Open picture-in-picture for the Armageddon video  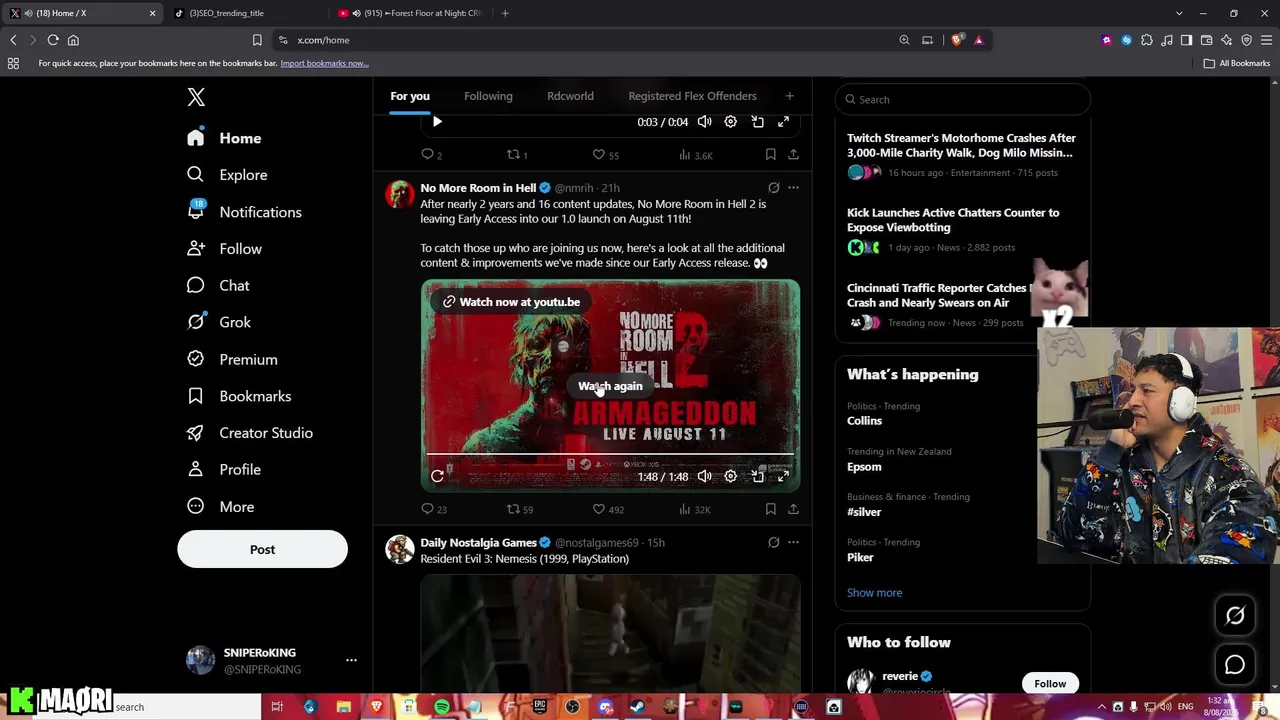point(757,477)
